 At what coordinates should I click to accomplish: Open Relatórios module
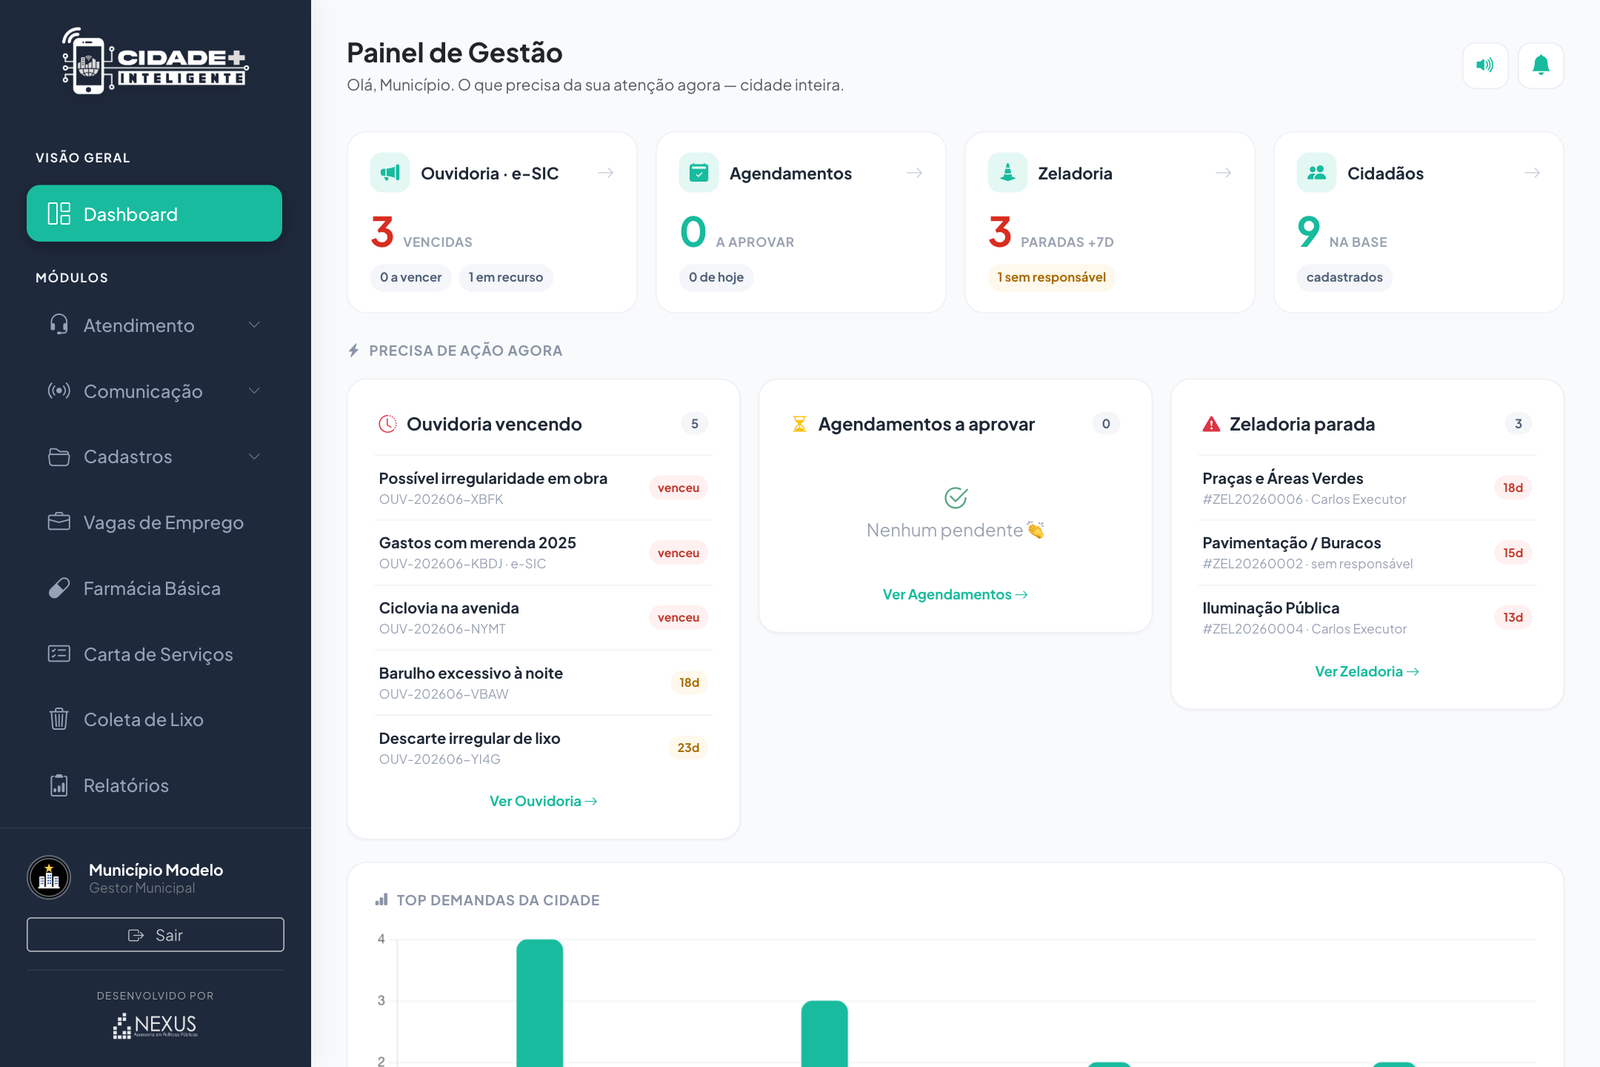pos(154,785)
